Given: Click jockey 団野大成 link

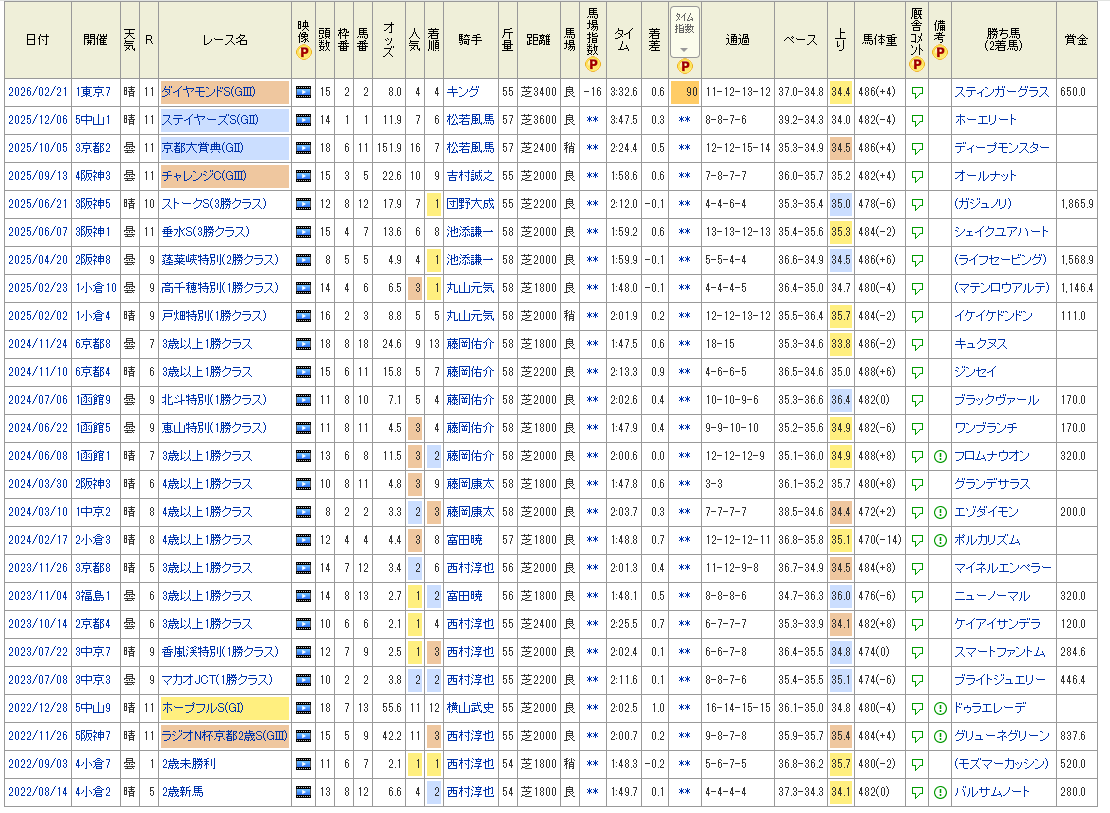Looking at the screenshot, I should pyautogui.click(x=470, y=204).
